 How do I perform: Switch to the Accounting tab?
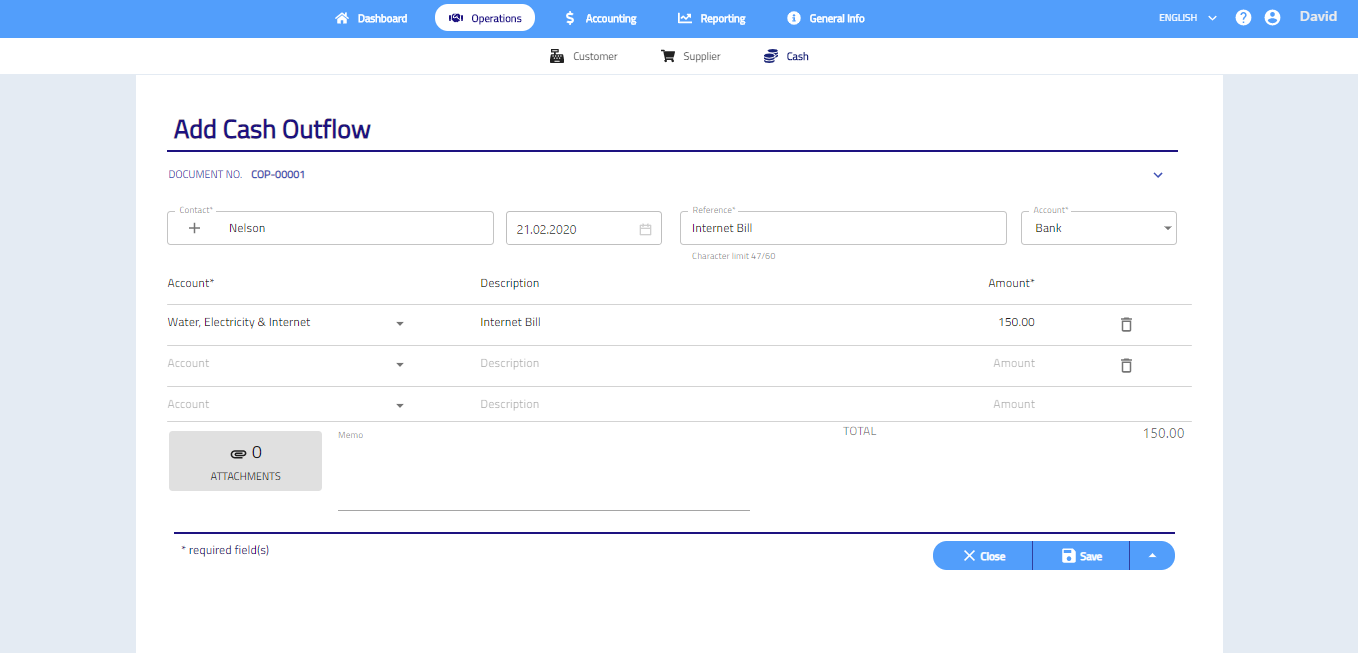point(600,18)
